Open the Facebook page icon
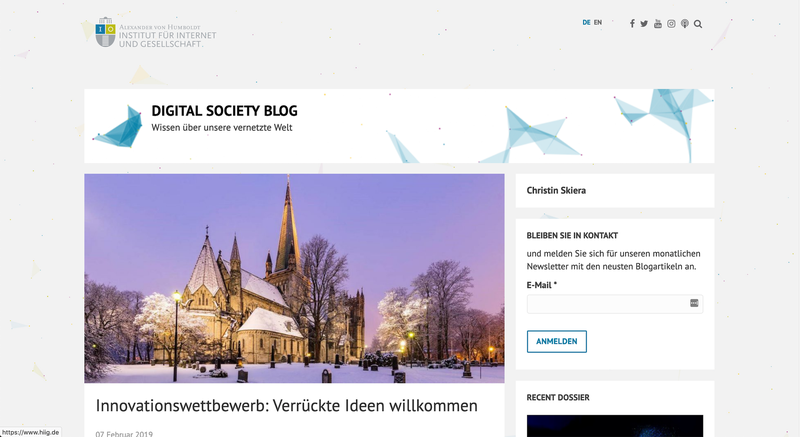Image resolution: width=800 pixels, height=437 pixels. [x=632, y=23]
